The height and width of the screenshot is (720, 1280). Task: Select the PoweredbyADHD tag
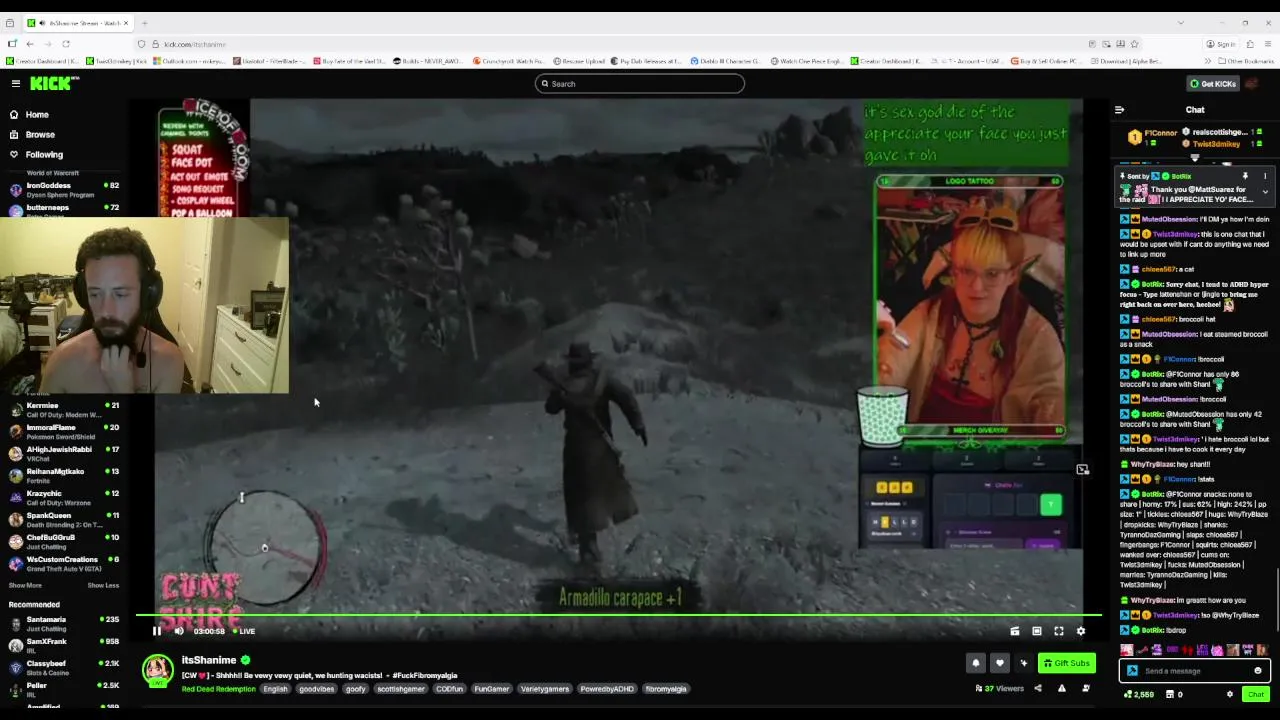(x=607, y=689)
